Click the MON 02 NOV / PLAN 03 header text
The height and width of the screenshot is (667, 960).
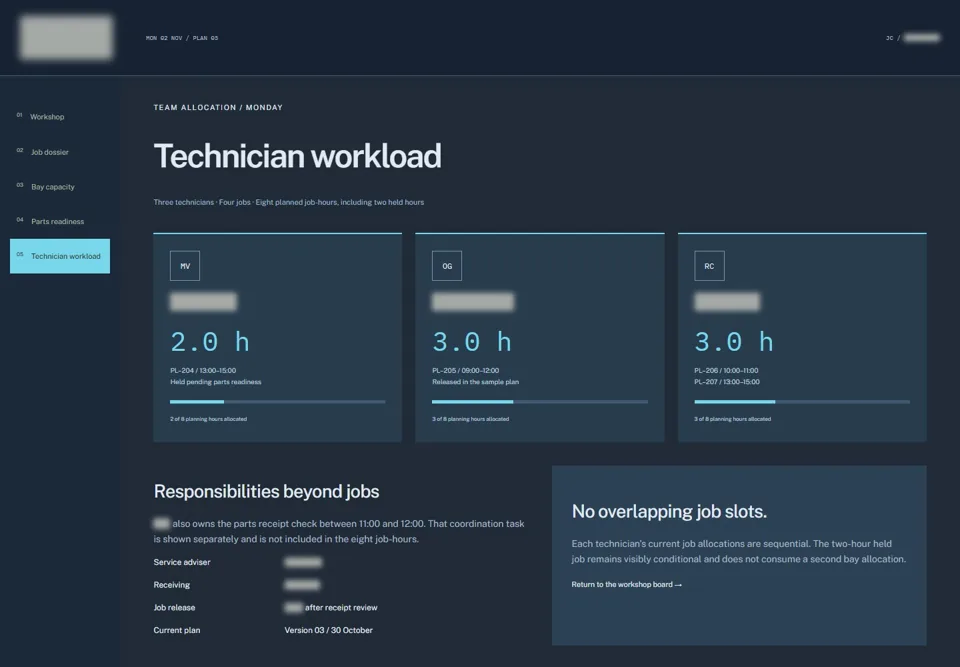pyautogui.click(x=182, y=38)
